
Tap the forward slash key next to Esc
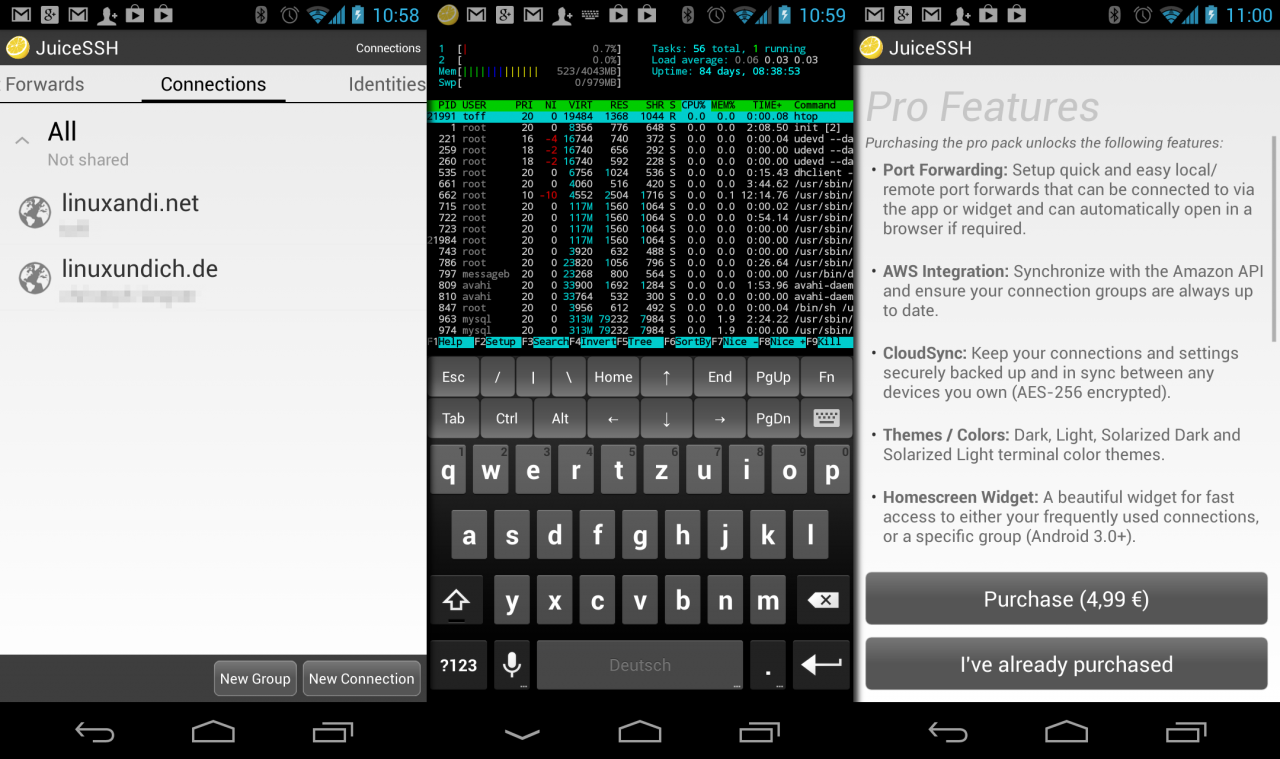click(497, 377)
